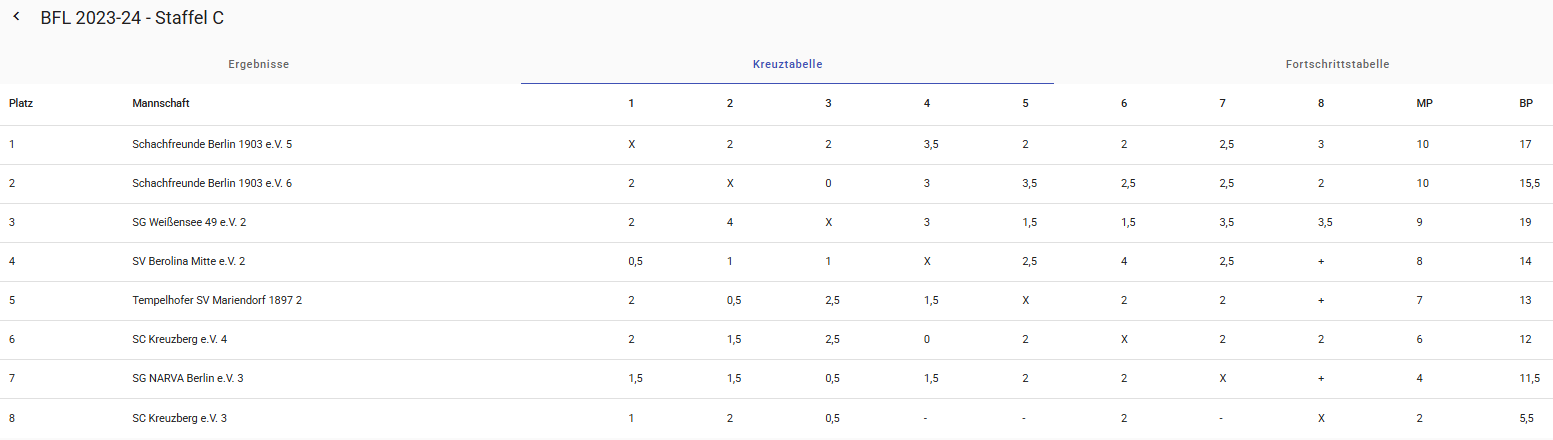Click the MP column header
Screen dimensions: 1553x440
tap(1424, 103)
